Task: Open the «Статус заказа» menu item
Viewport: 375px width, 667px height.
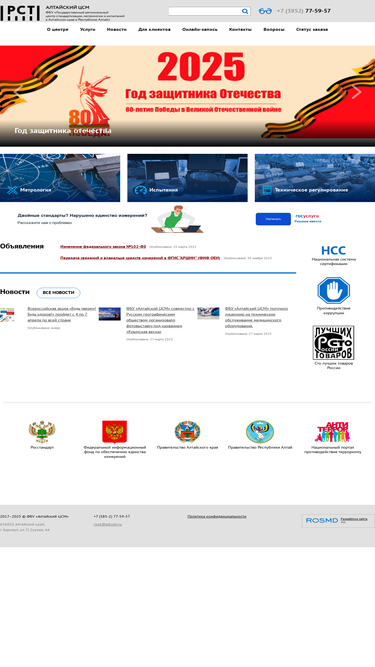Action: click(312, 29)
